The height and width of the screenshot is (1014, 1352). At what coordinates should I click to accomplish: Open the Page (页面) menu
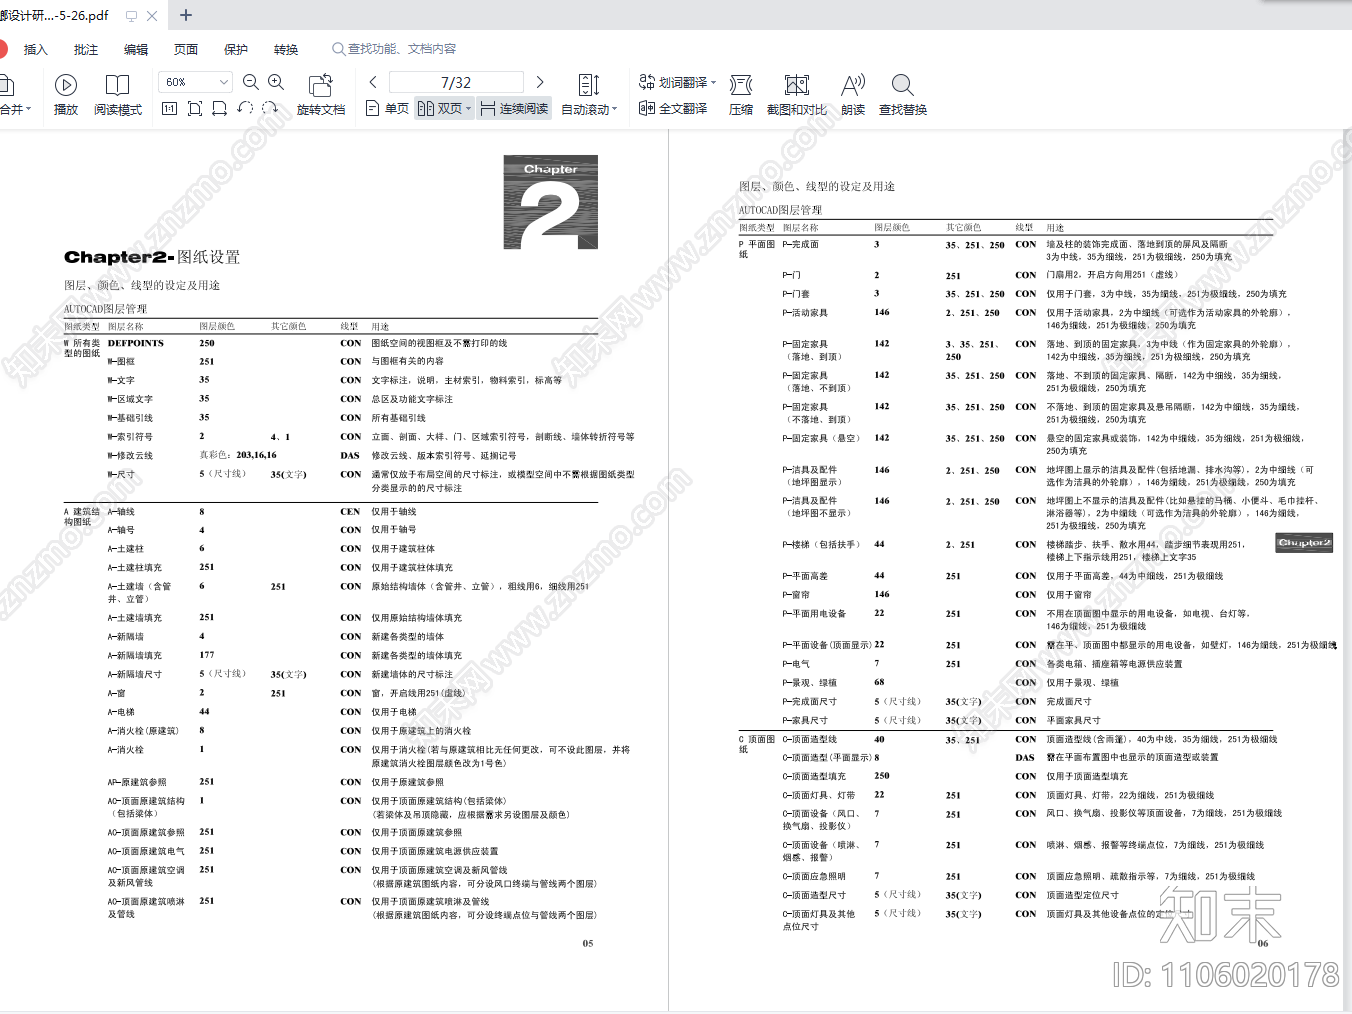pyautogui.click(x=186, y=49)
